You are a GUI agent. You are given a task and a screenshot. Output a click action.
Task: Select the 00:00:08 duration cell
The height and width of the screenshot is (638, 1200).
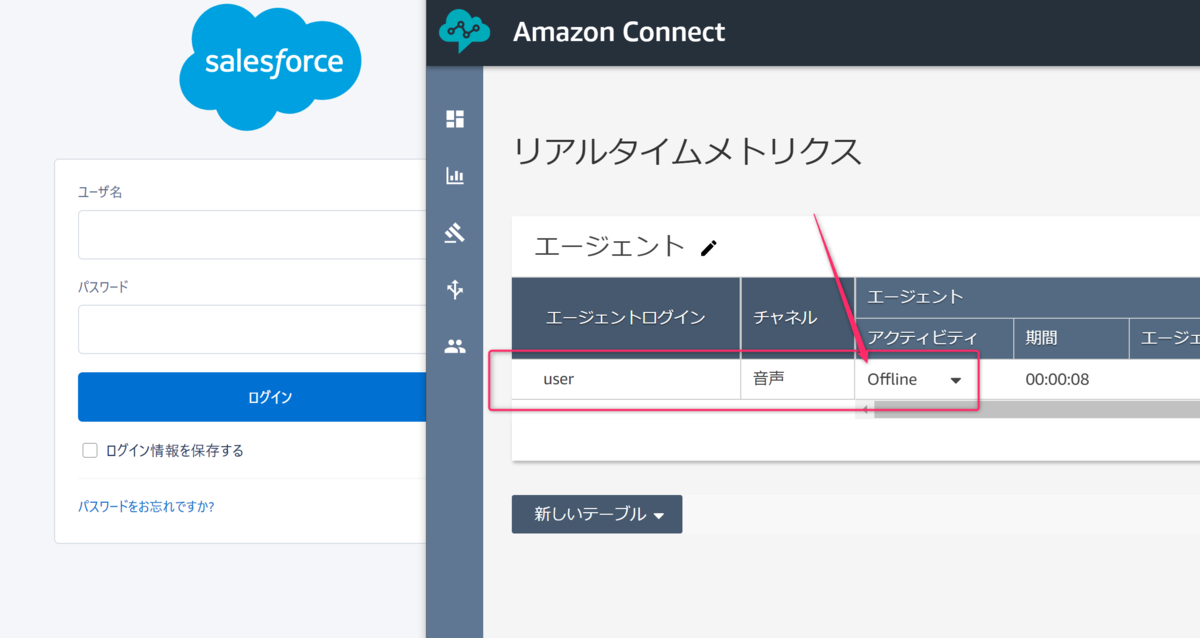tap(1072, 380)
